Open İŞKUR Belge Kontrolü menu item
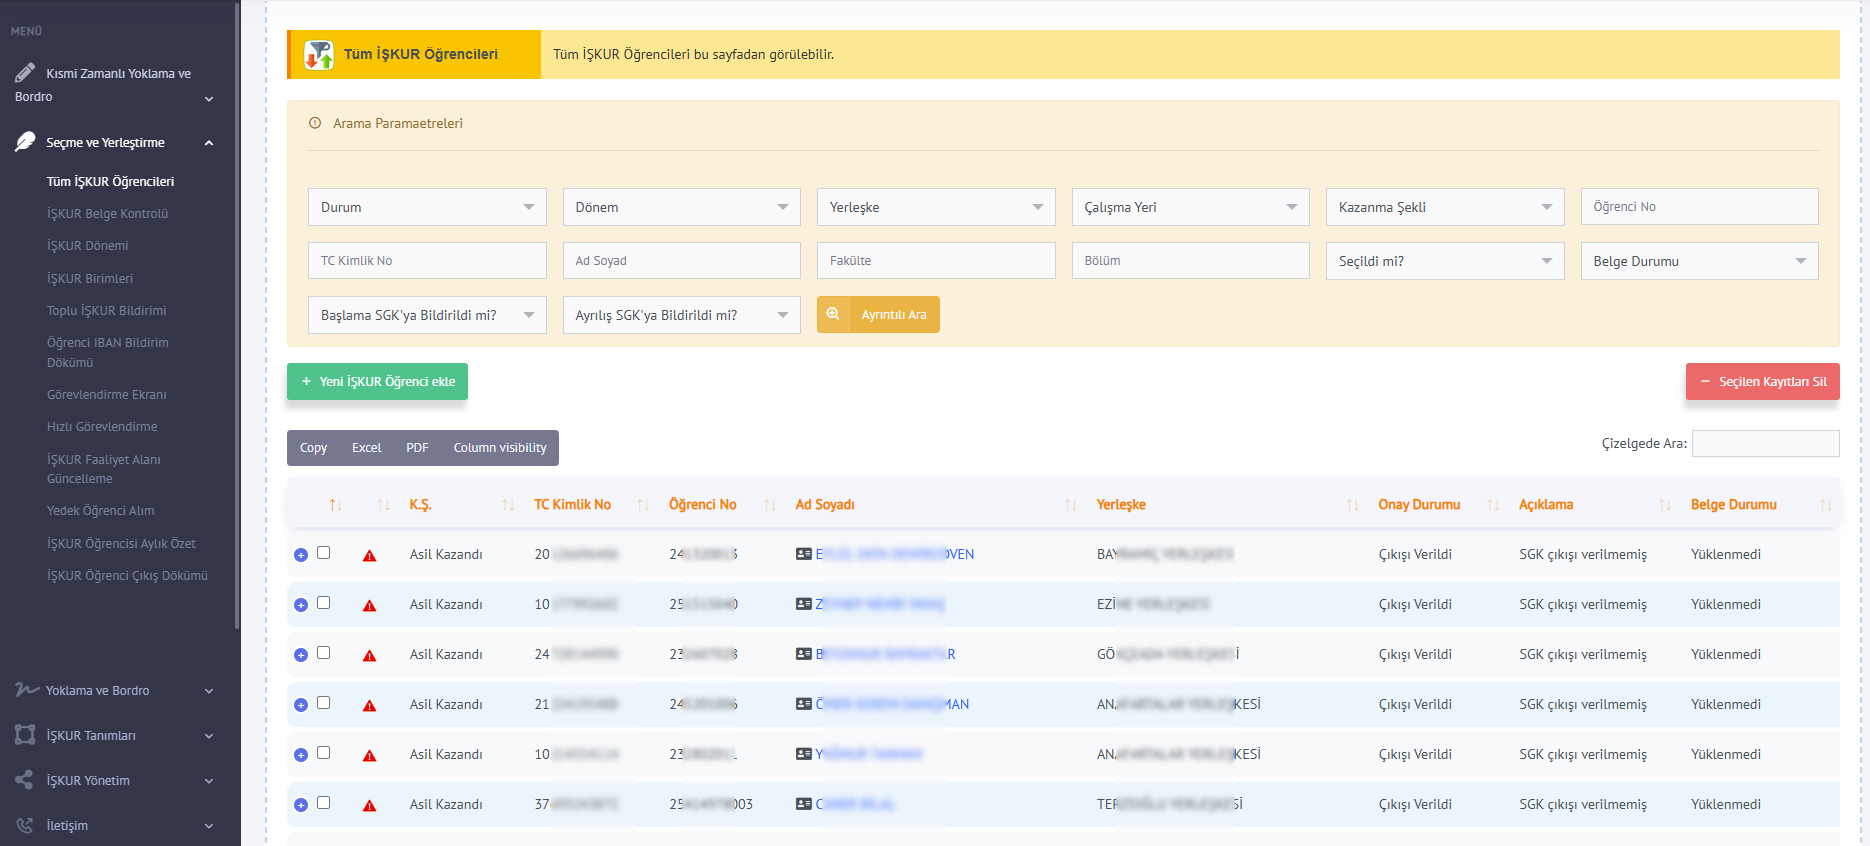 (x=107, y=214)
